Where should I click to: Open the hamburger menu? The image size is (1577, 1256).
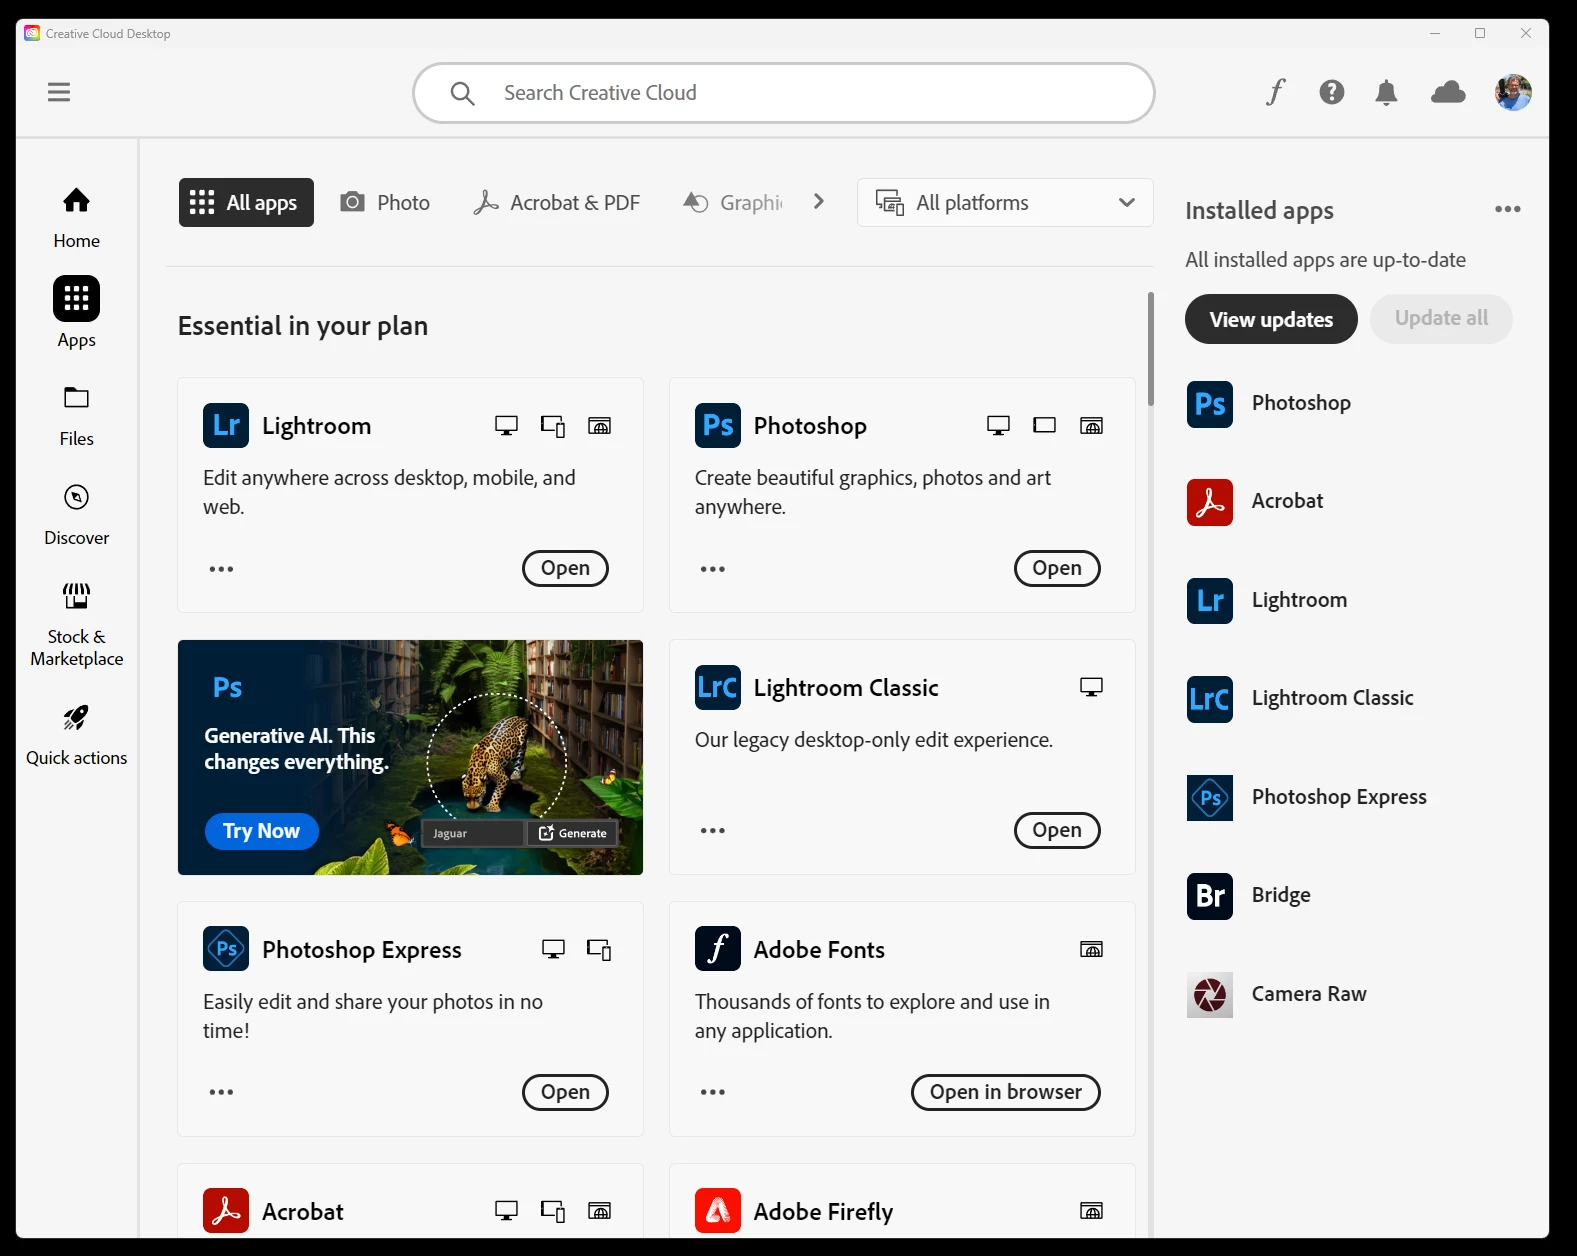click(59, 92)
